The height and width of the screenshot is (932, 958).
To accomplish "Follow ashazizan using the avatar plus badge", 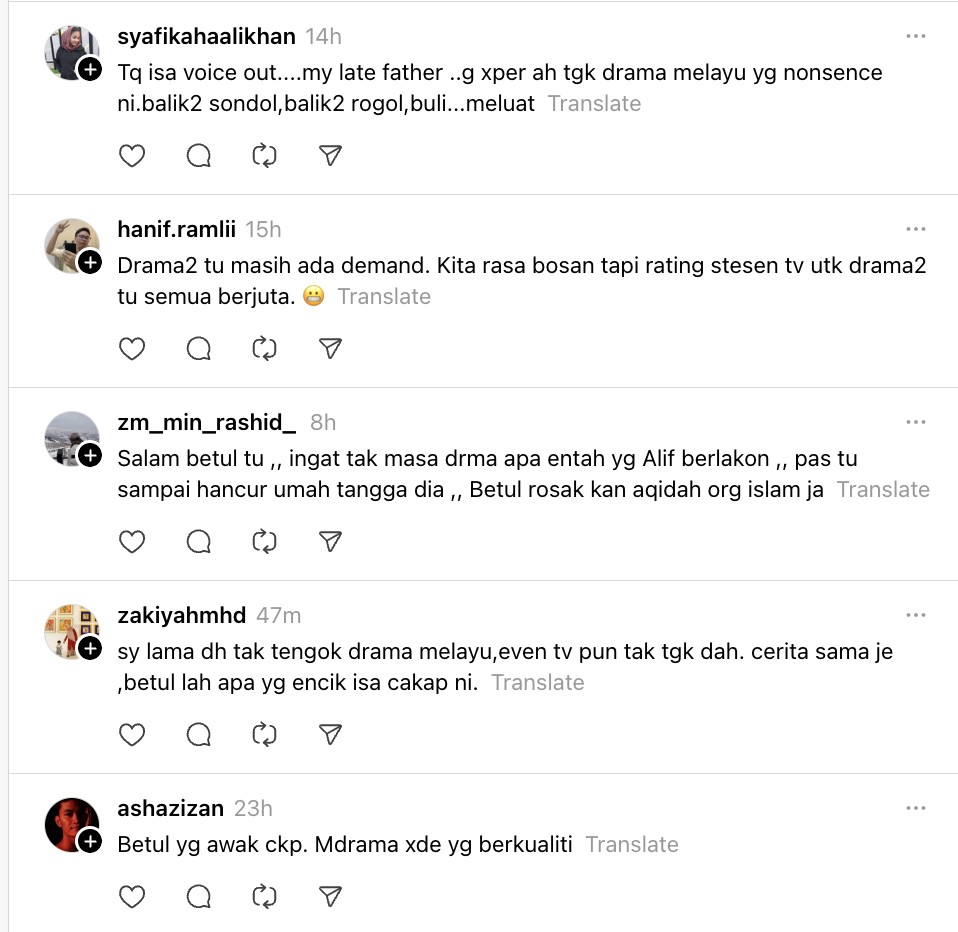I will [x=90, y=842].
